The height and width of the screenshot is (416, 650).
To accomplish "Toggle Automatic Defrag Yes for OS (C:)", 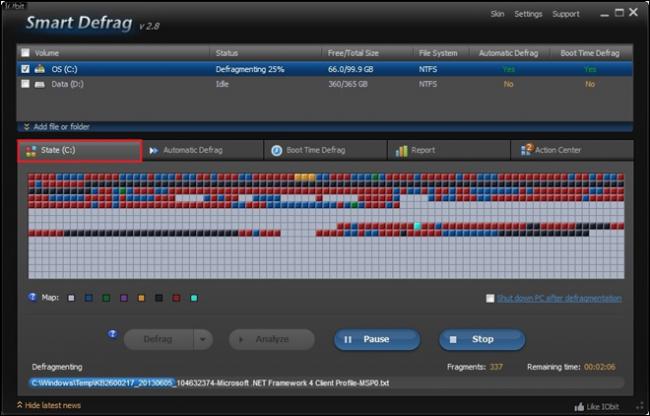I will [x=508, y=69].
